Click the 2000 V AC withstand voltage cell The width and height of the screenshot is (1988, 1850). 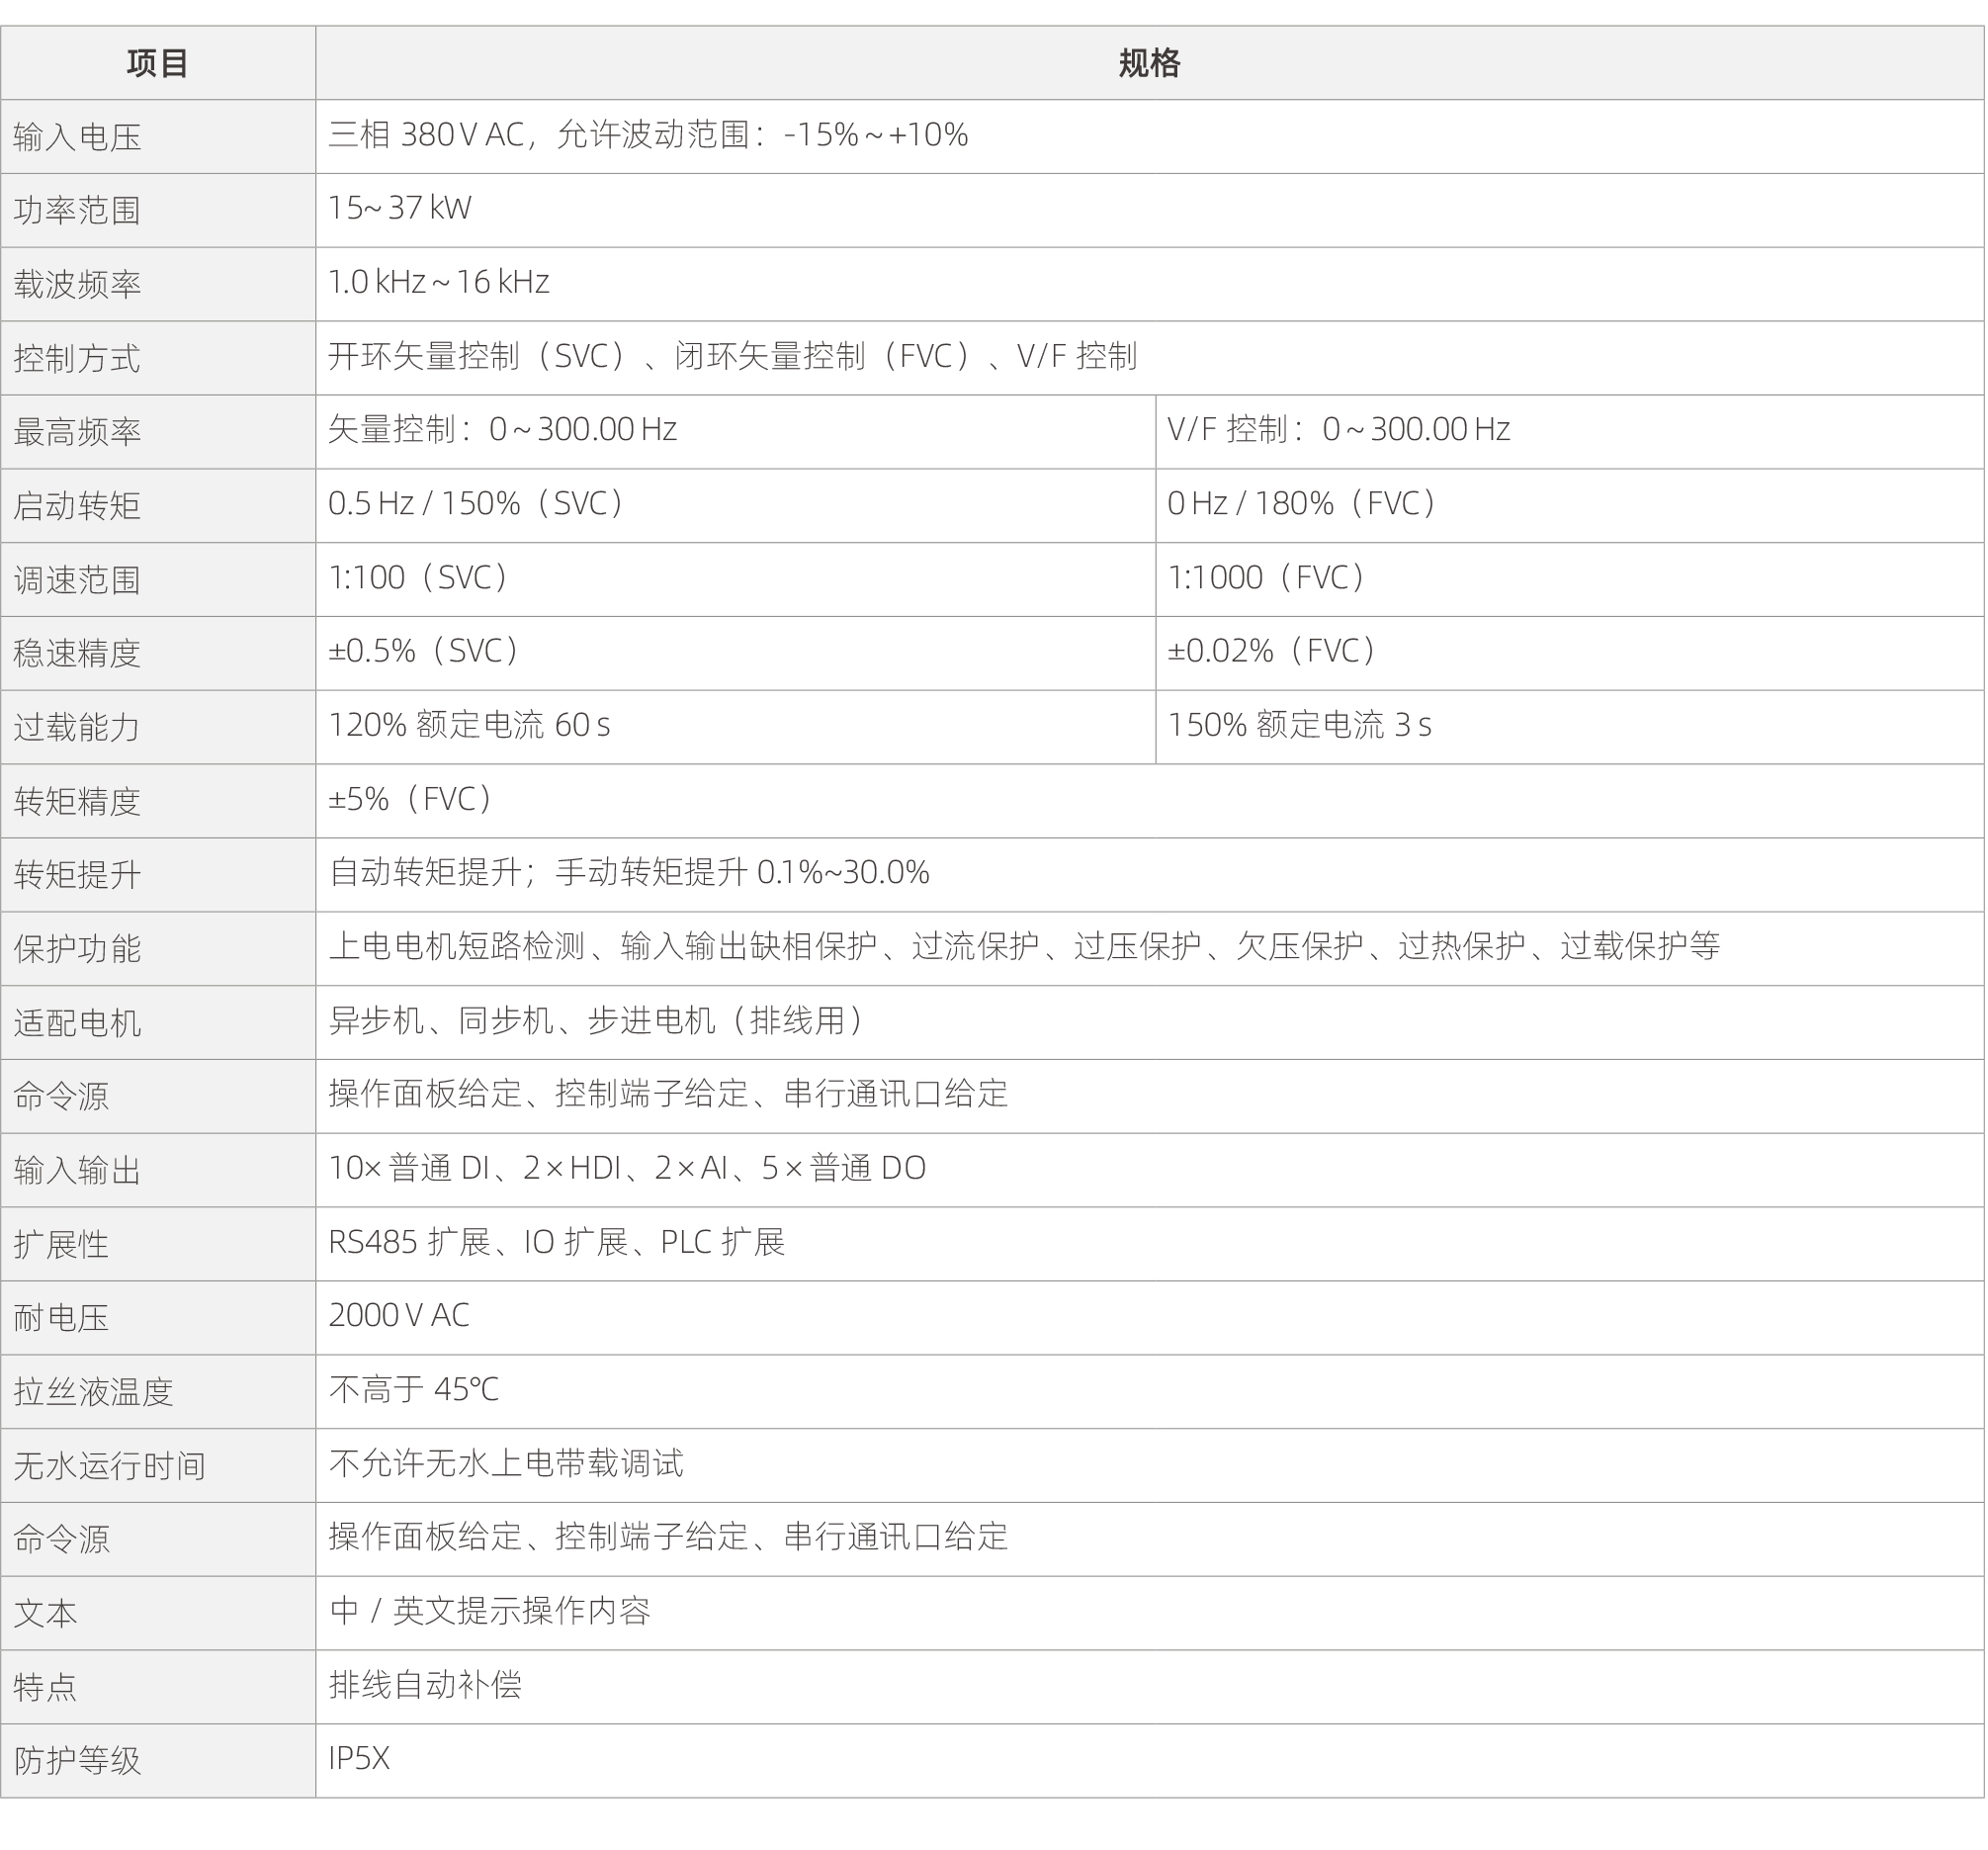[x=399, y=1316]
